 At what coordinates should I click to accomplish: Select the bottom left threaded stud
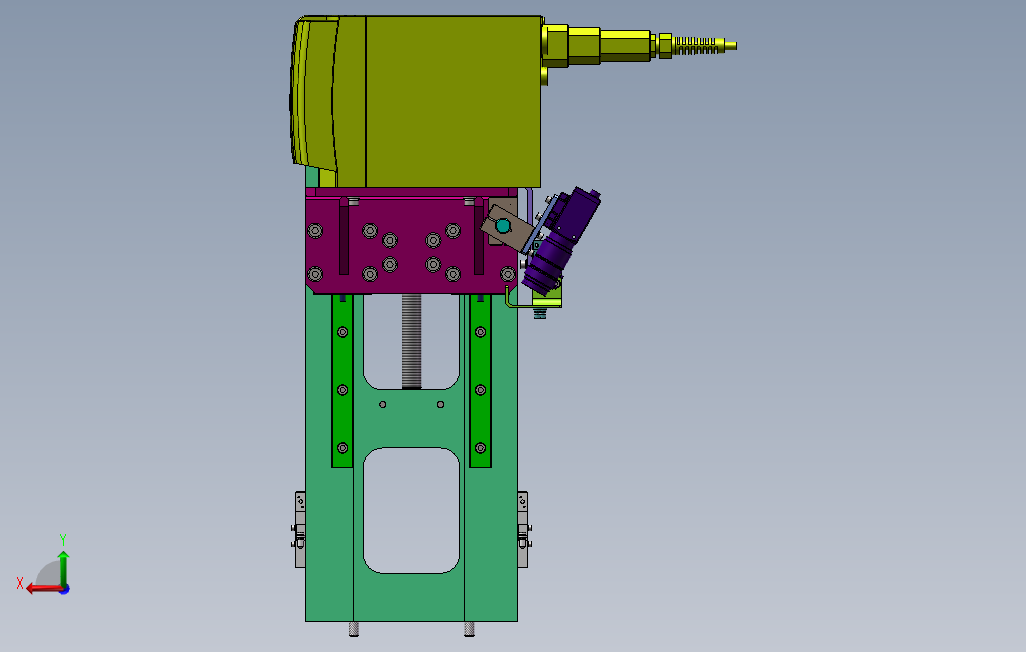click(x=354, y=629)
